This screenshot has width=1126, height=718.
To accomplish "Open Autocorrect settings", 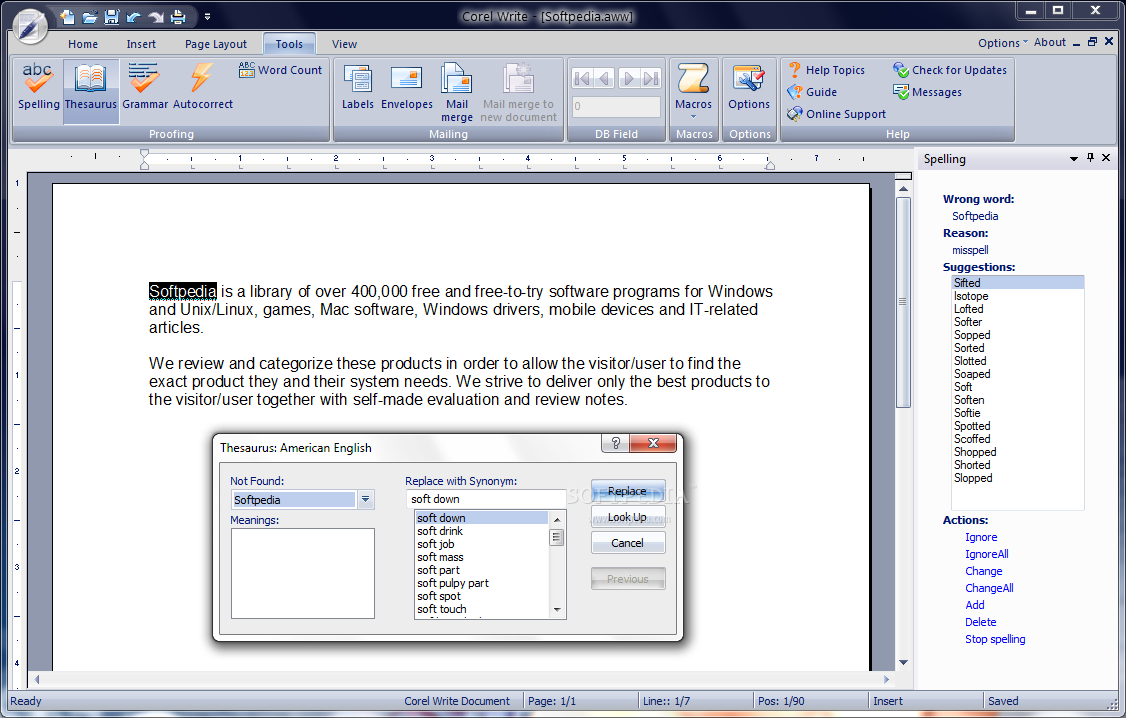I will pyautogui.click(x=203, y=88).
